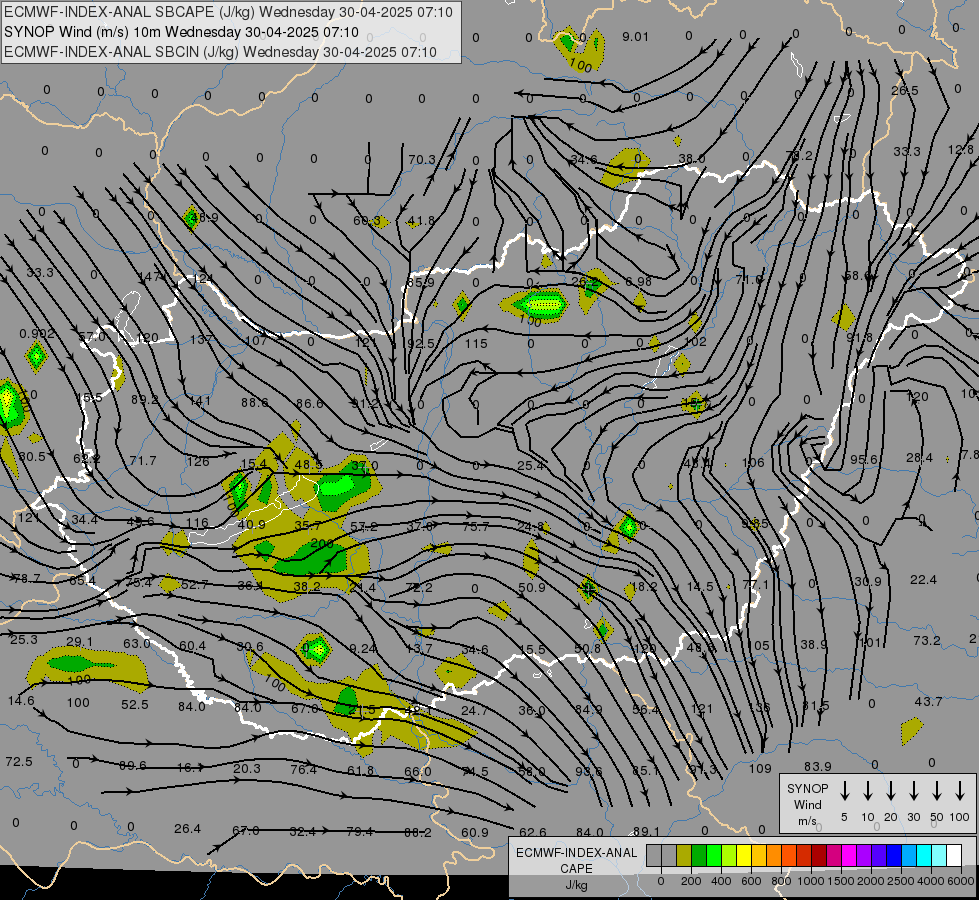Click the 22.4 value on the map
979x900 pixels.
tap(923, 580)
